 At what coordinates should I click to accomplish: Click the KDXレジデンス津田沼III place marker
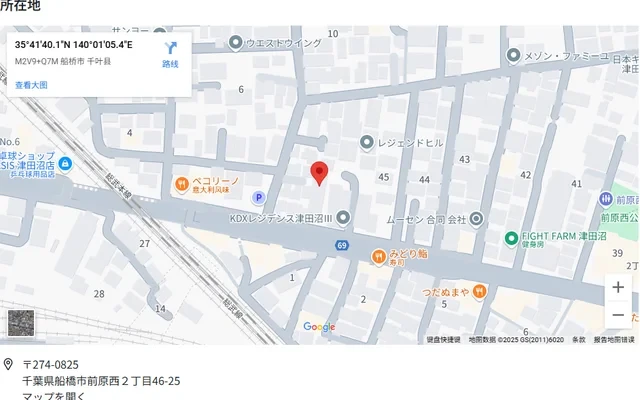coord(343,218)
